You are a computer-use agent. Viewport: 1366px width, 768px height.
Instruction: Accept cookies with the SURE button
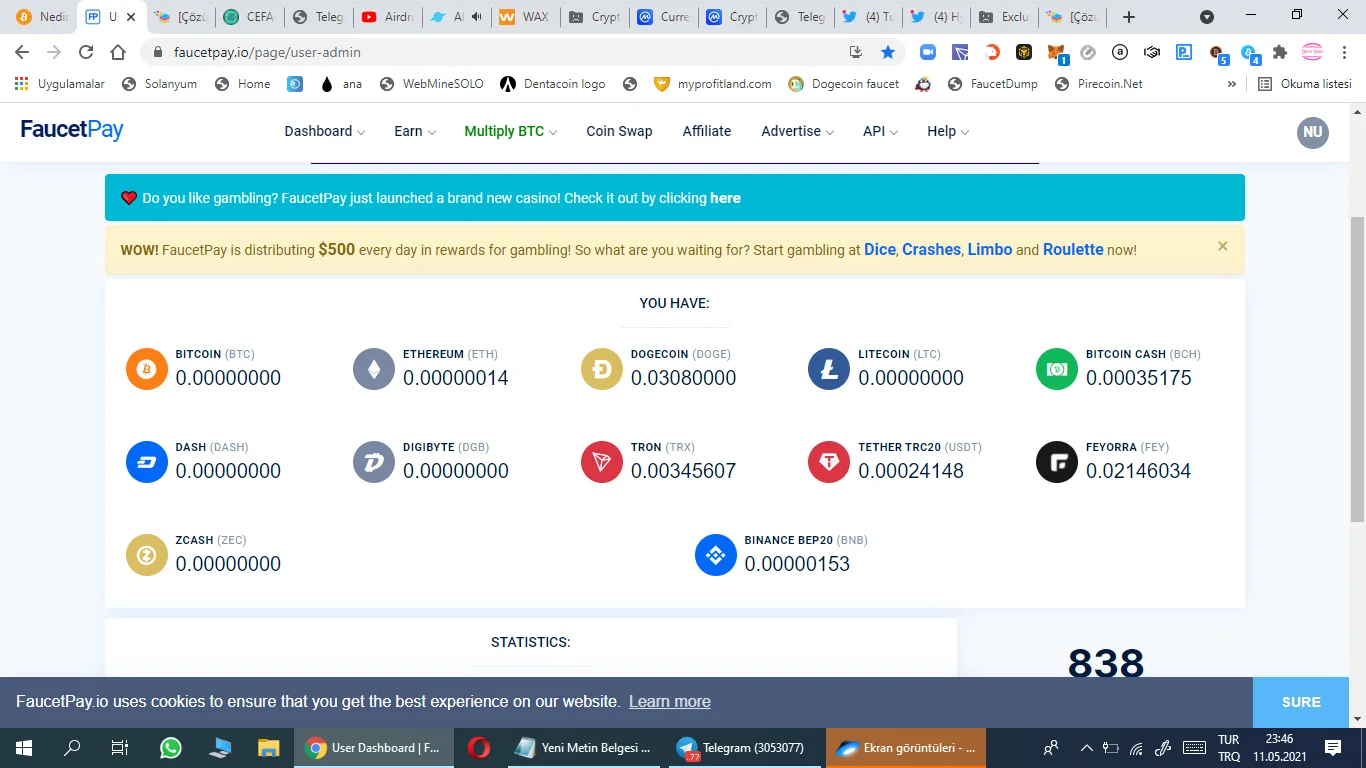(x=1301, y=702)
